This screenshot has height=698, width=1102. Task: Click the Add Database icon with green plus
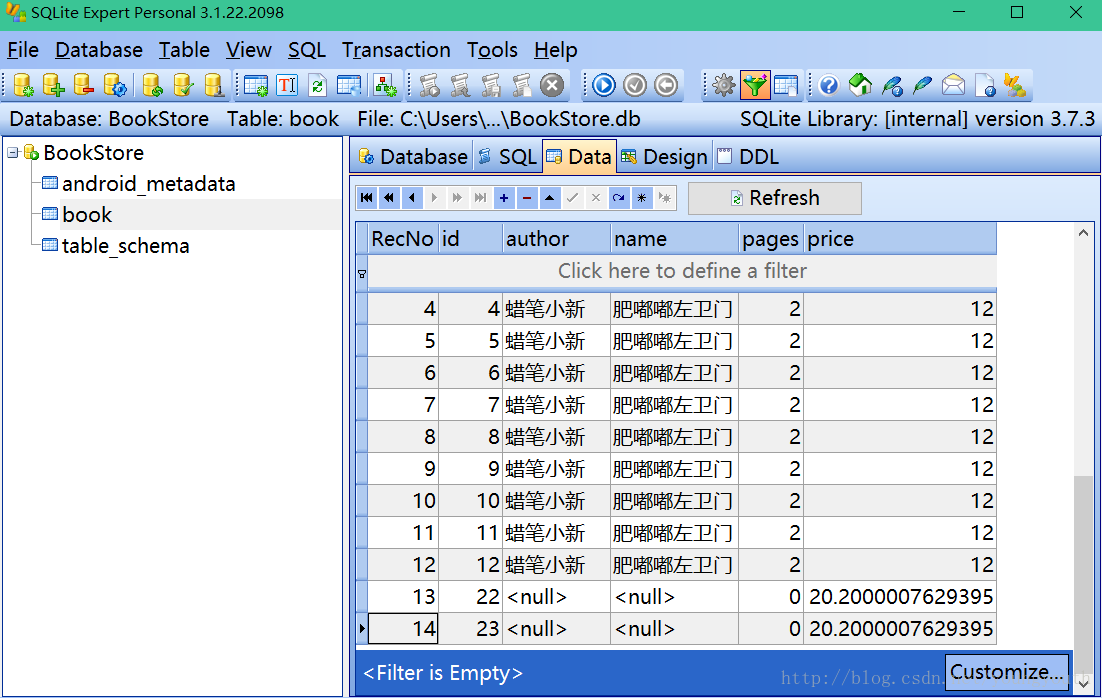[x=53, y=86]
